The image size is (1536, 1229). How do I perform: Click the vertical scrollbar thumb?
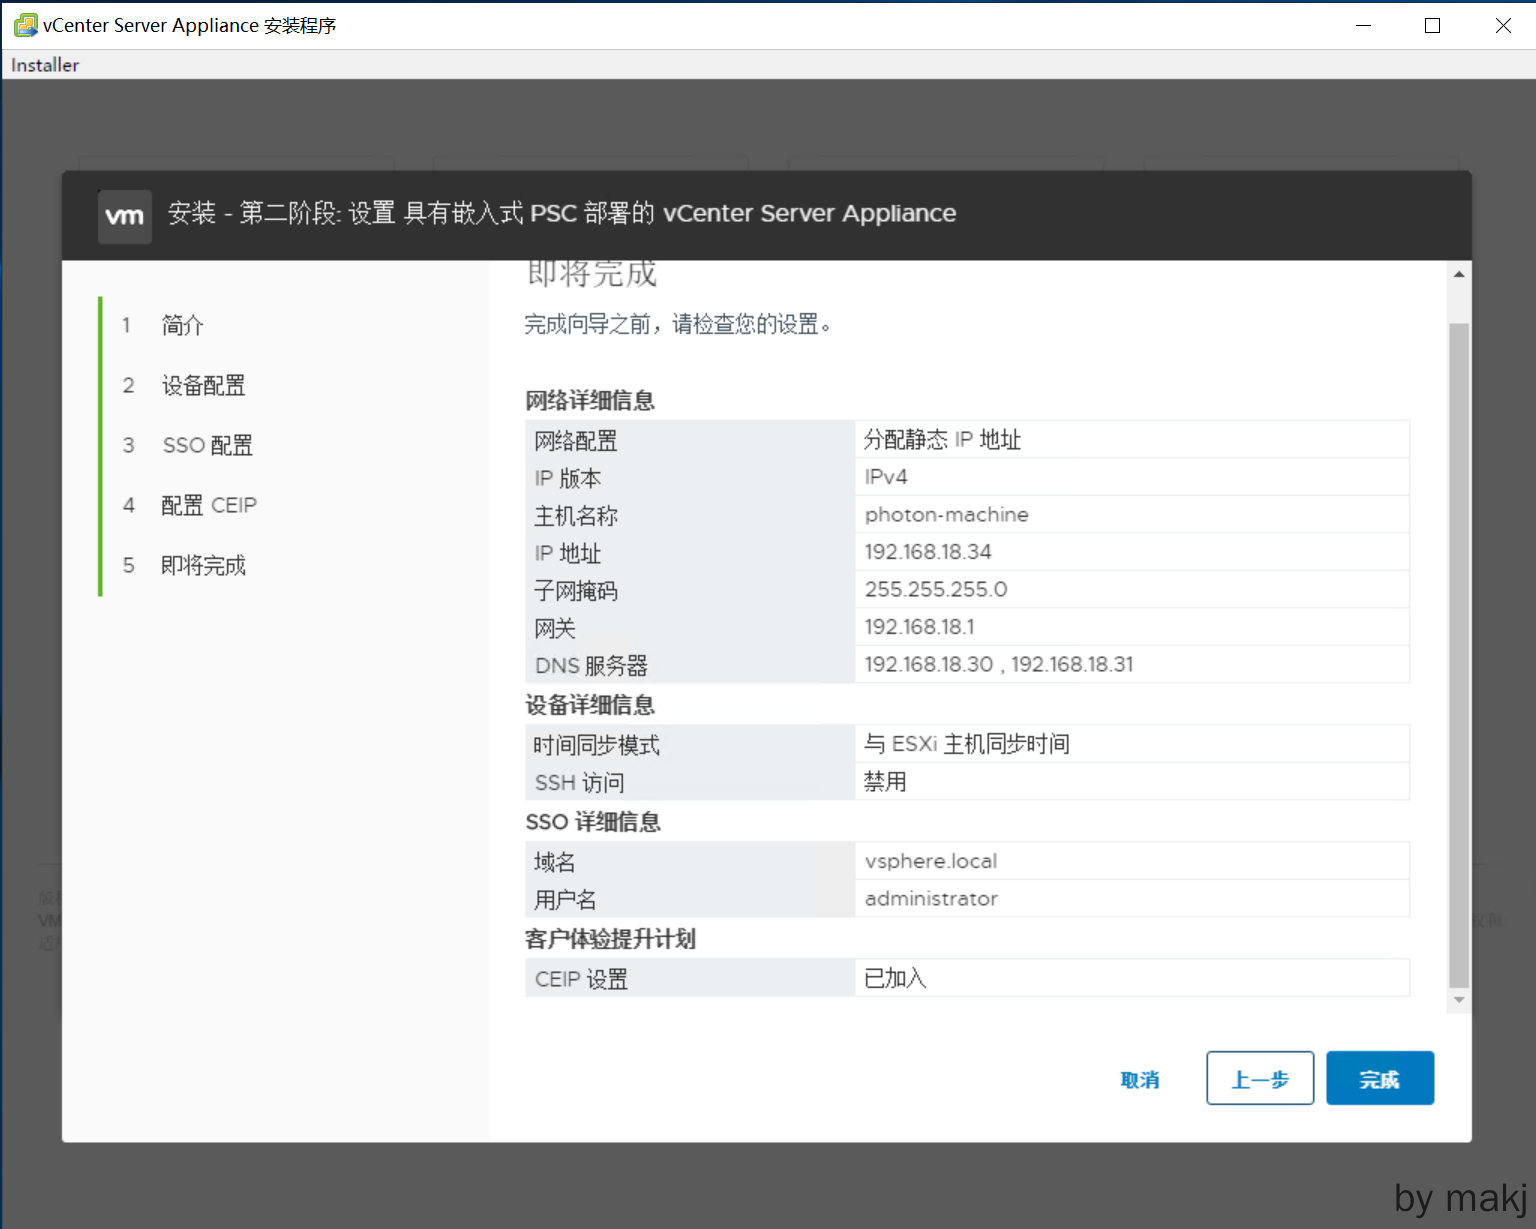point(1459,650)
